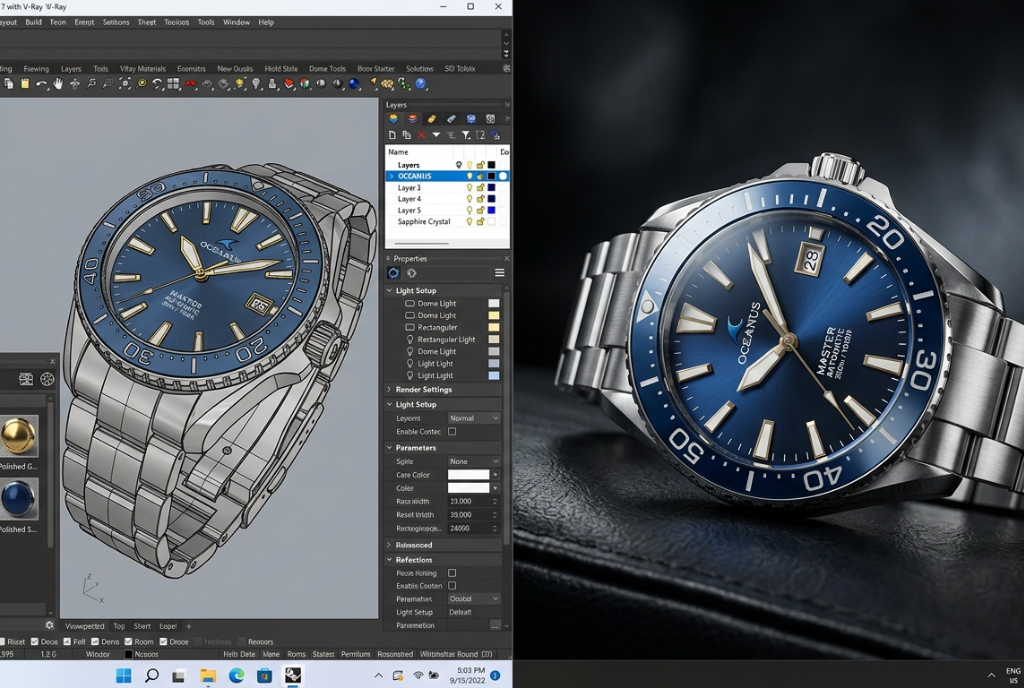Click the Layer 5 blue color swatch
This screenshot has width=1024, height=688.
click(491, 210)
